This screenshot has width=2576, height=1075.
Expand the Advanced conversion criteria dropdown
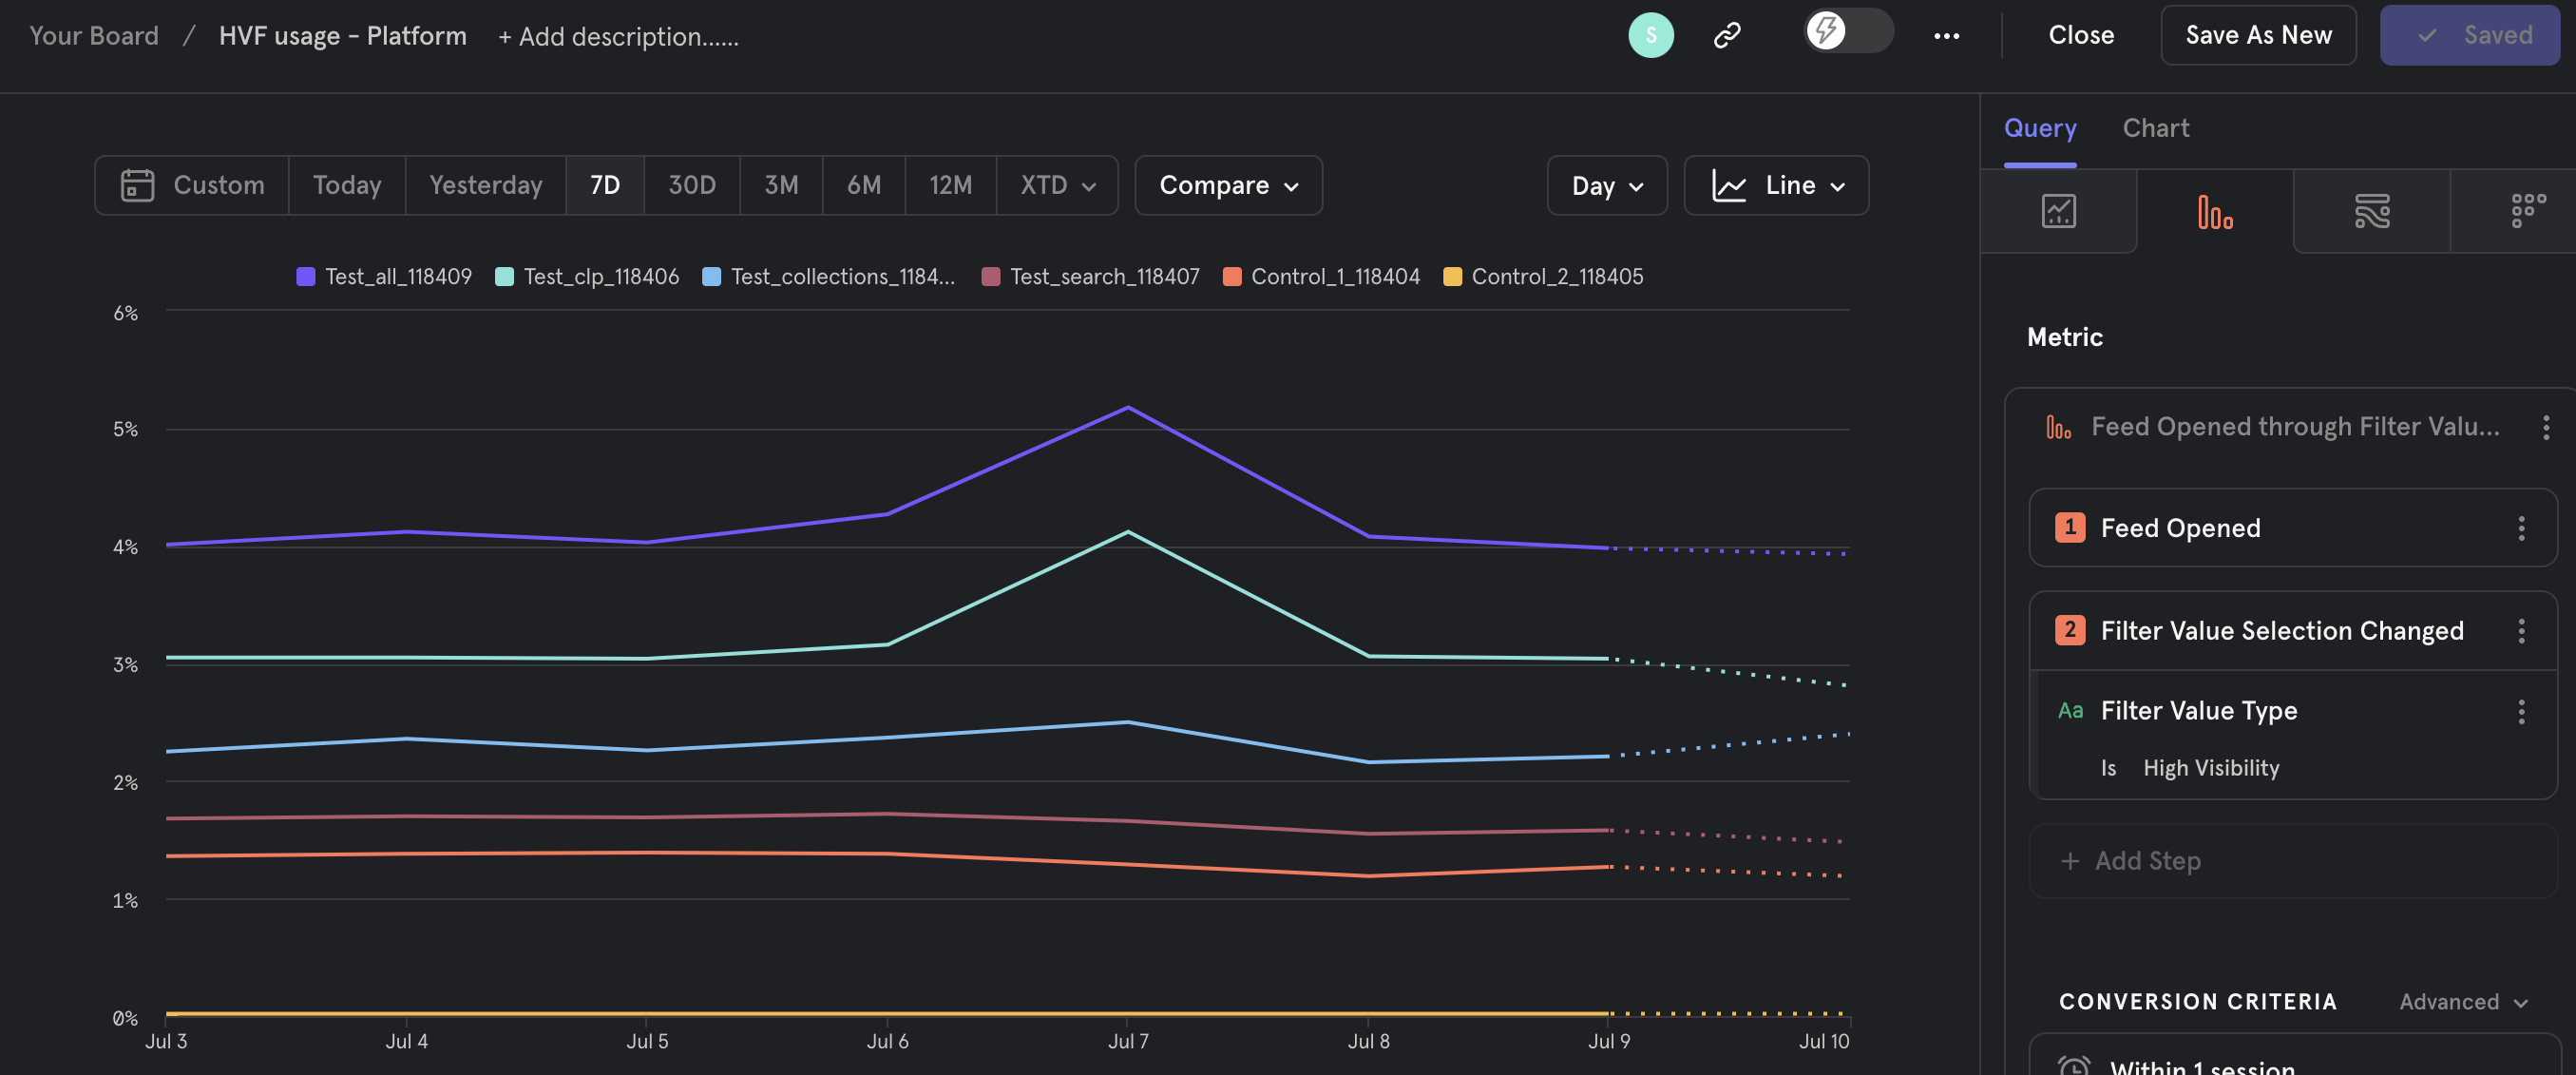[2462, 1001]
